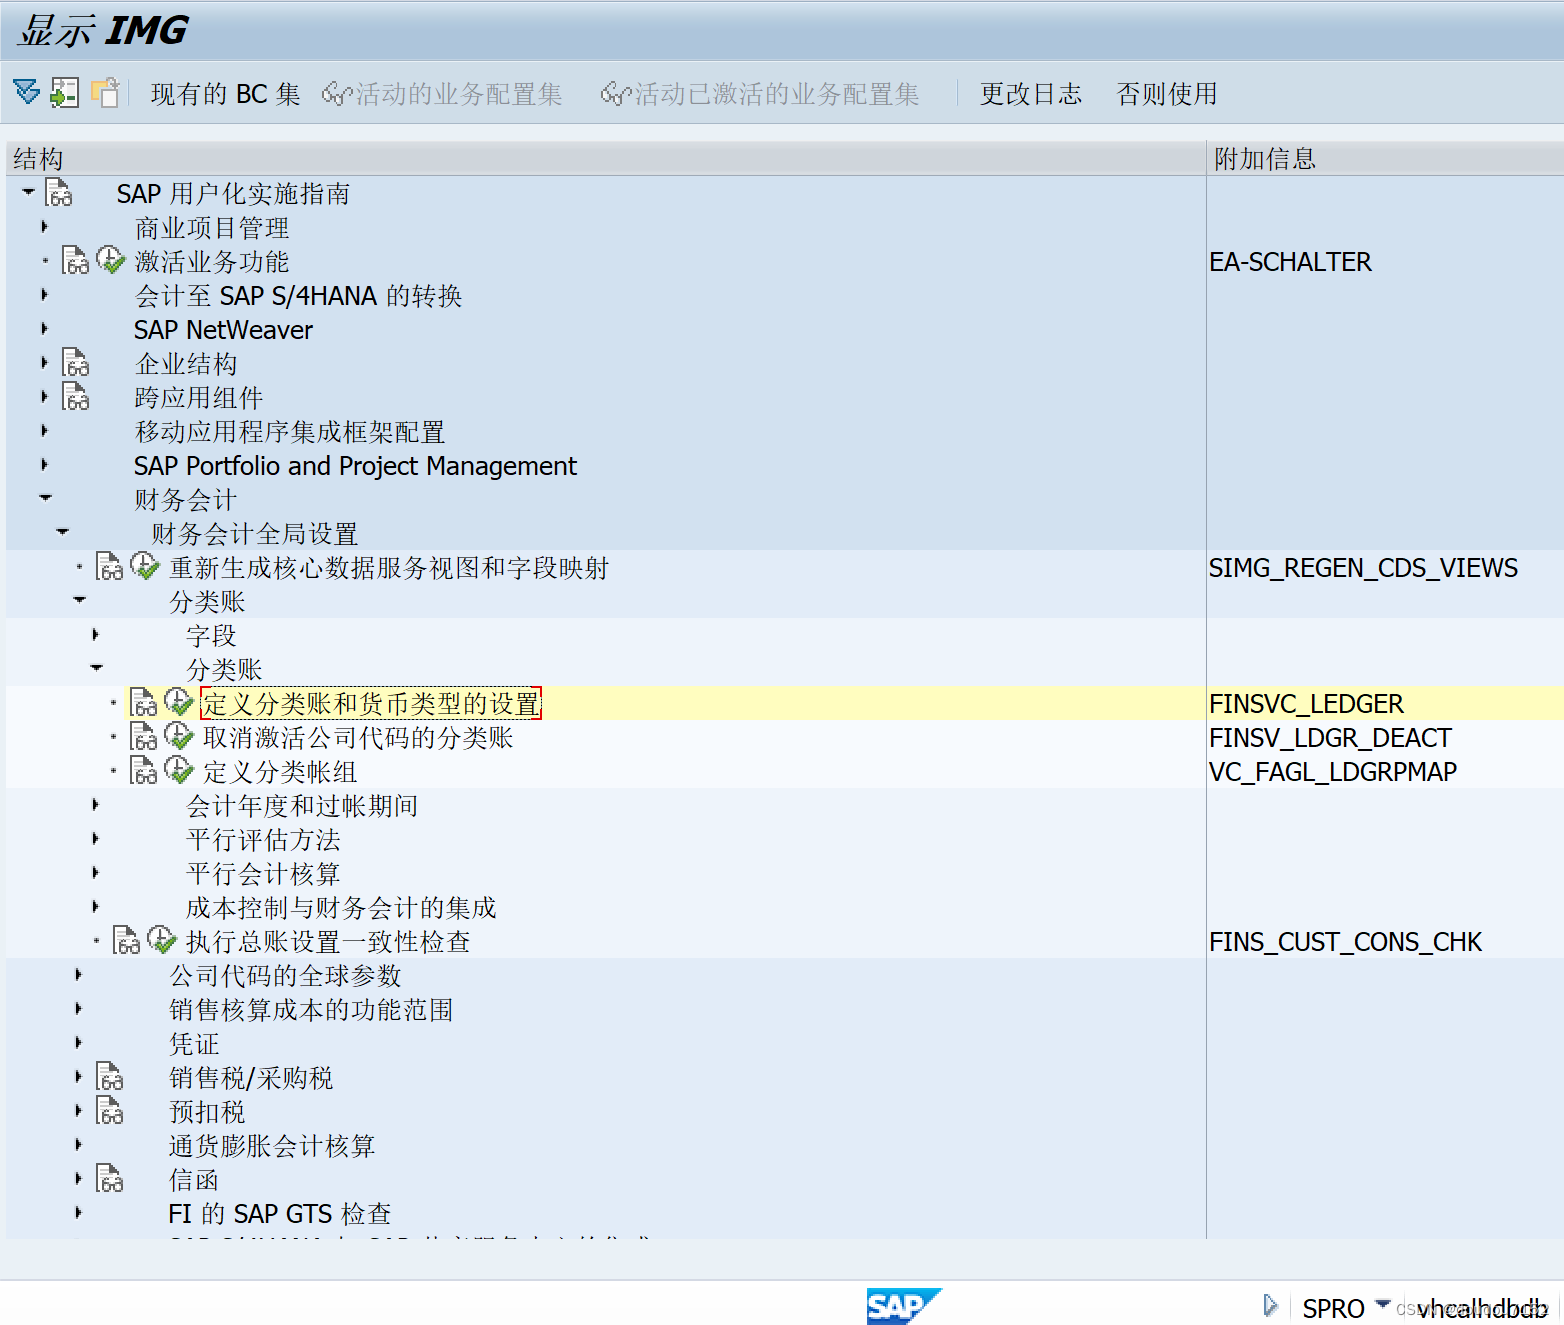This screenshot has width=1564, height=1325.
Task: Click the 附加信息 column header
Action: (1385, 158)
